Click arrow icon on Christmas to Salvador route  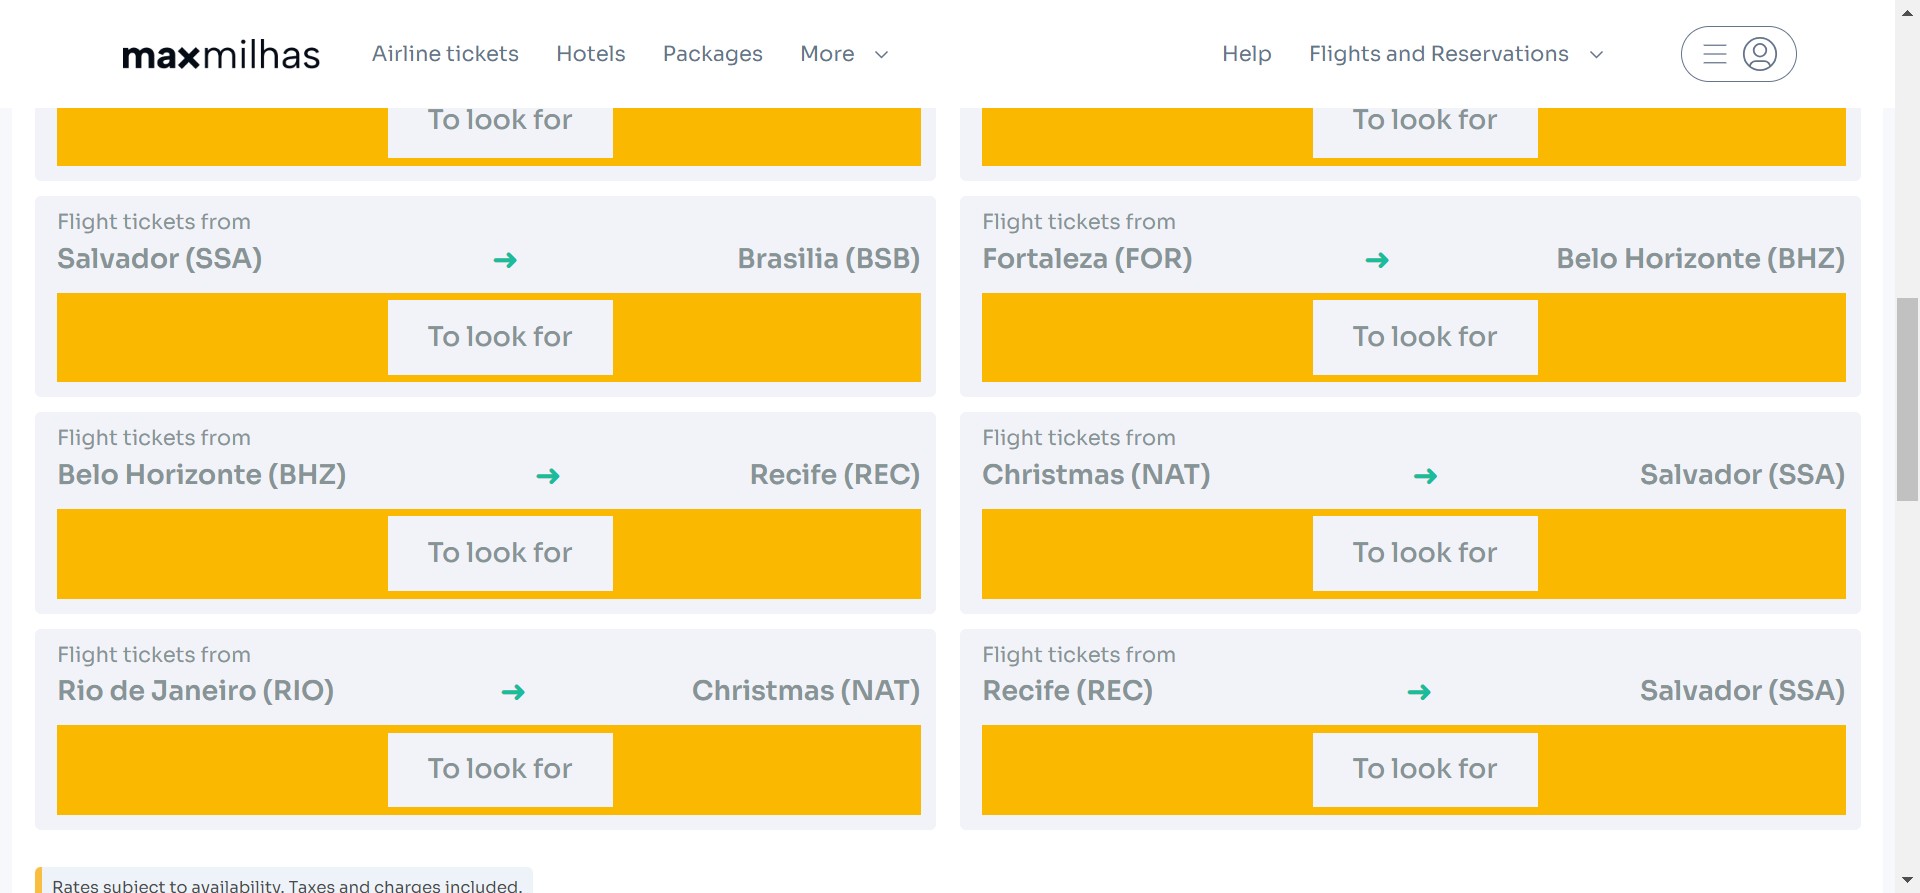click(x=1425, y=476)
